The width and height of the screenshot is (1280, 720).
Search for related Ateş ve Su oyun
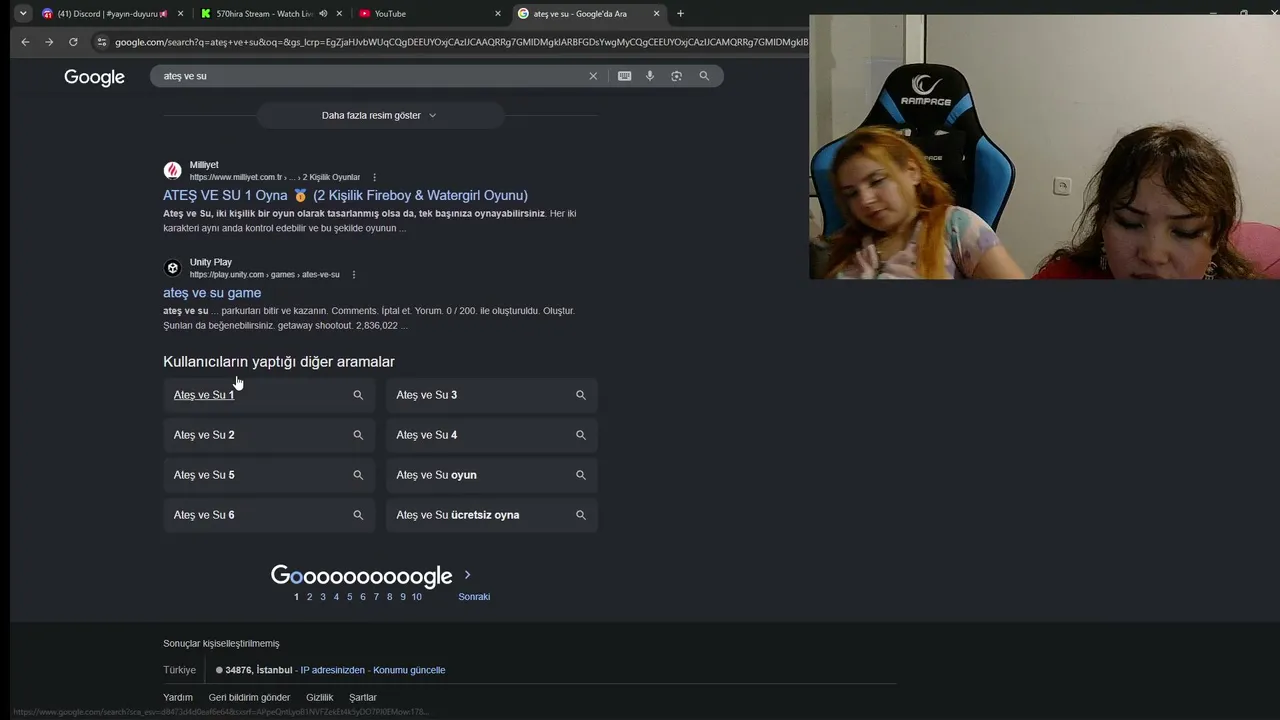pos(492,475)
